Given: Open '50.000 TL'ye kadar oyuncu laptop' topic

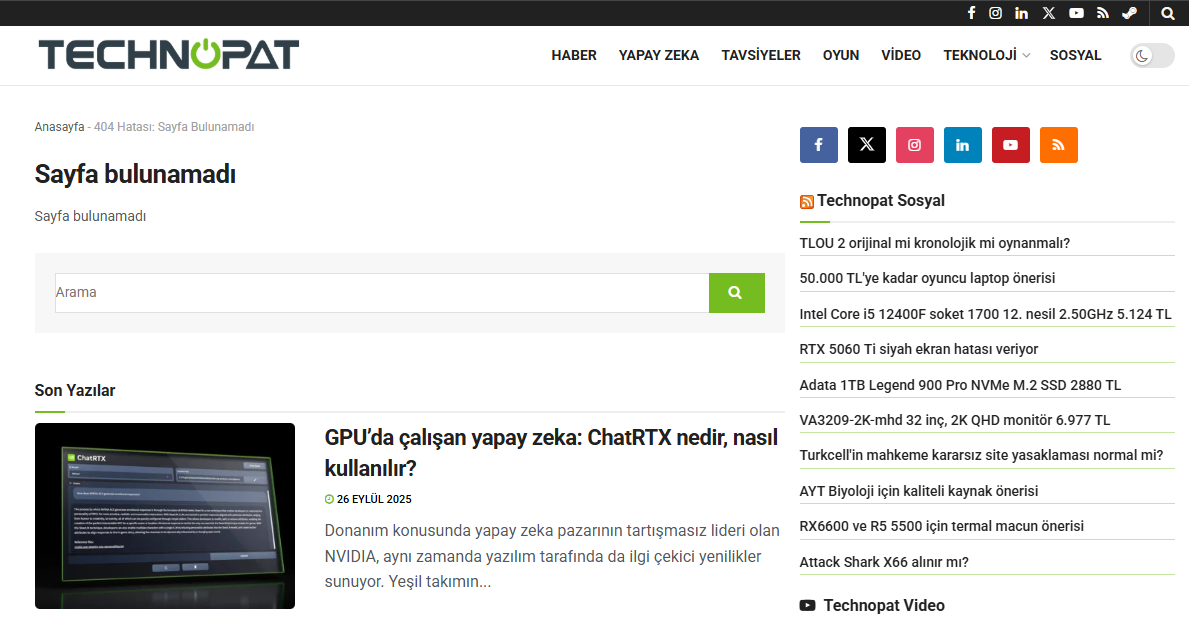Looking at the screenshot, I should point(927,278).
